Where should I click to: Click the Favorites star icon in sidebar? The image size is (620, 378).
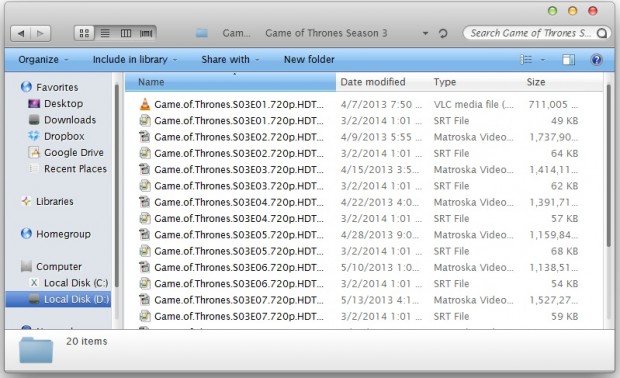point(26,87)
